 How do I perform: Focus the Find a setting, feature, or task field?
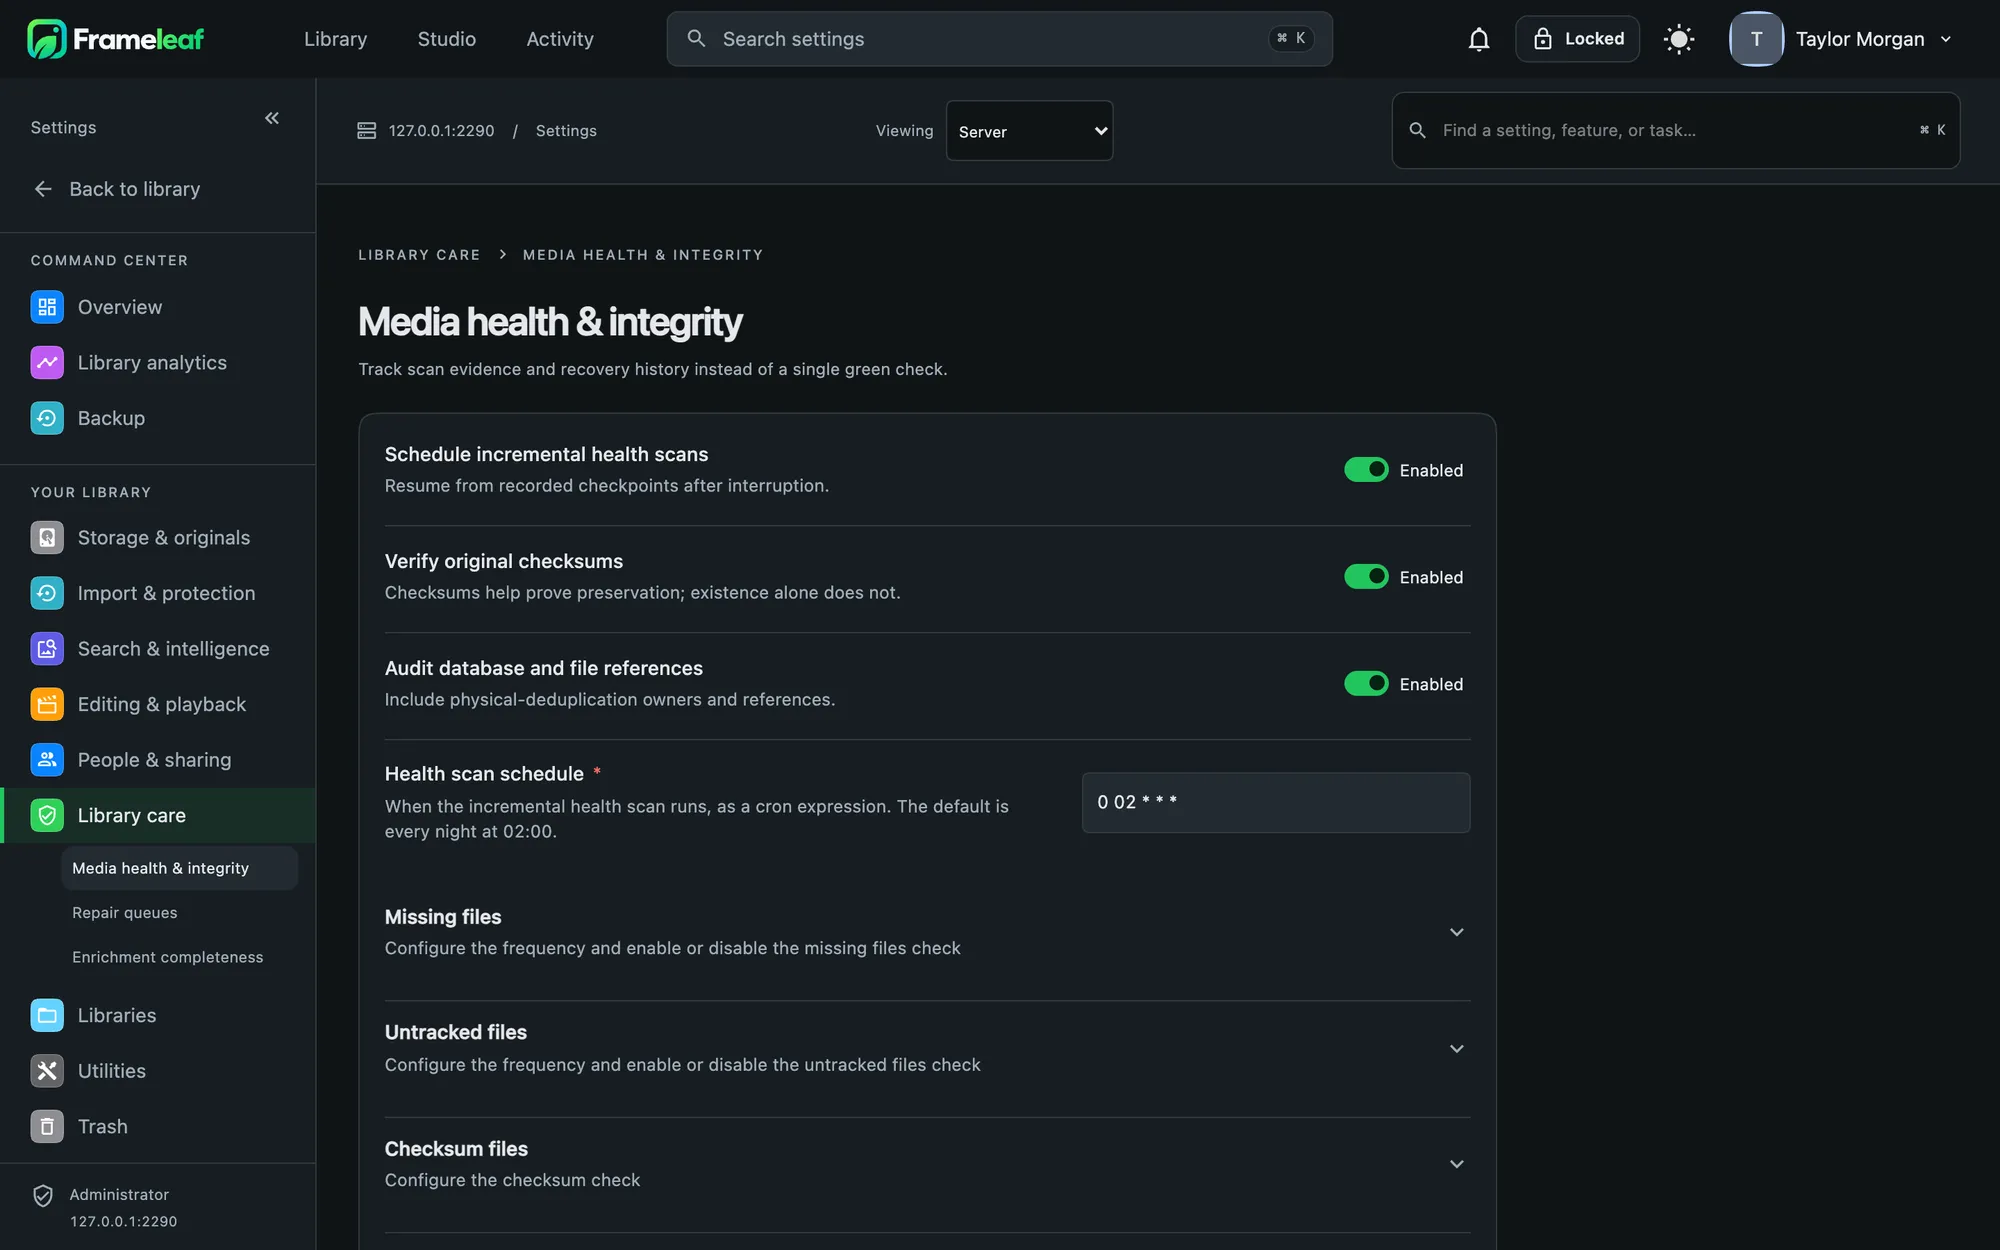coord(1676,131)
